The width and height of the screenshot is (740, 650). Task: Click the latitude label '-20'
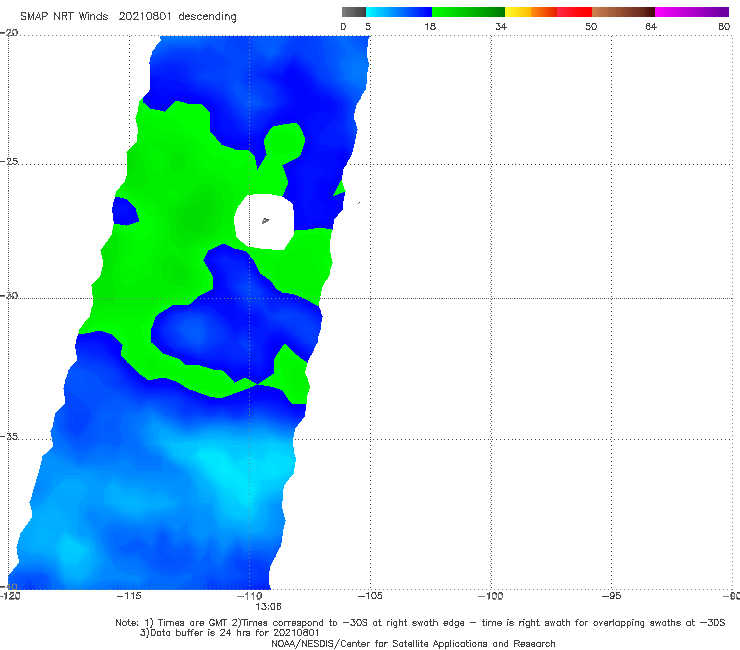click(9, 33)
